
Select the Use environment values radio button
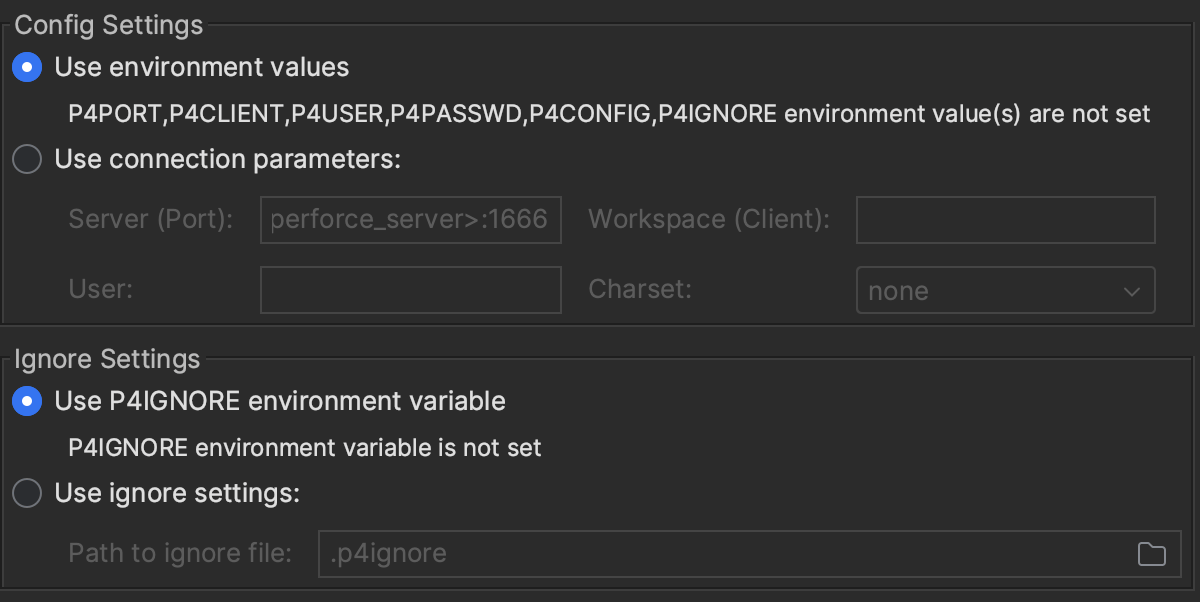click(27, 68)
